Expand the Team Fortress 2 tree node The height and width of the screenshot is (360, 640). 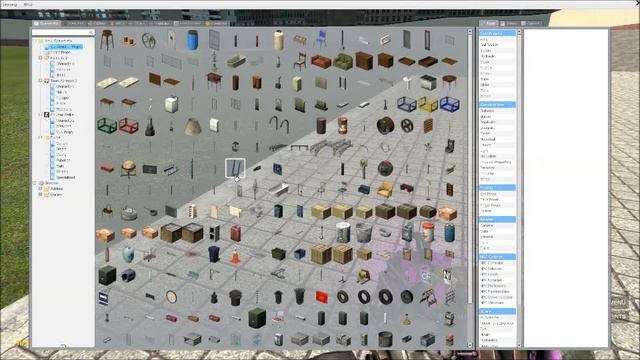point(40,81)
